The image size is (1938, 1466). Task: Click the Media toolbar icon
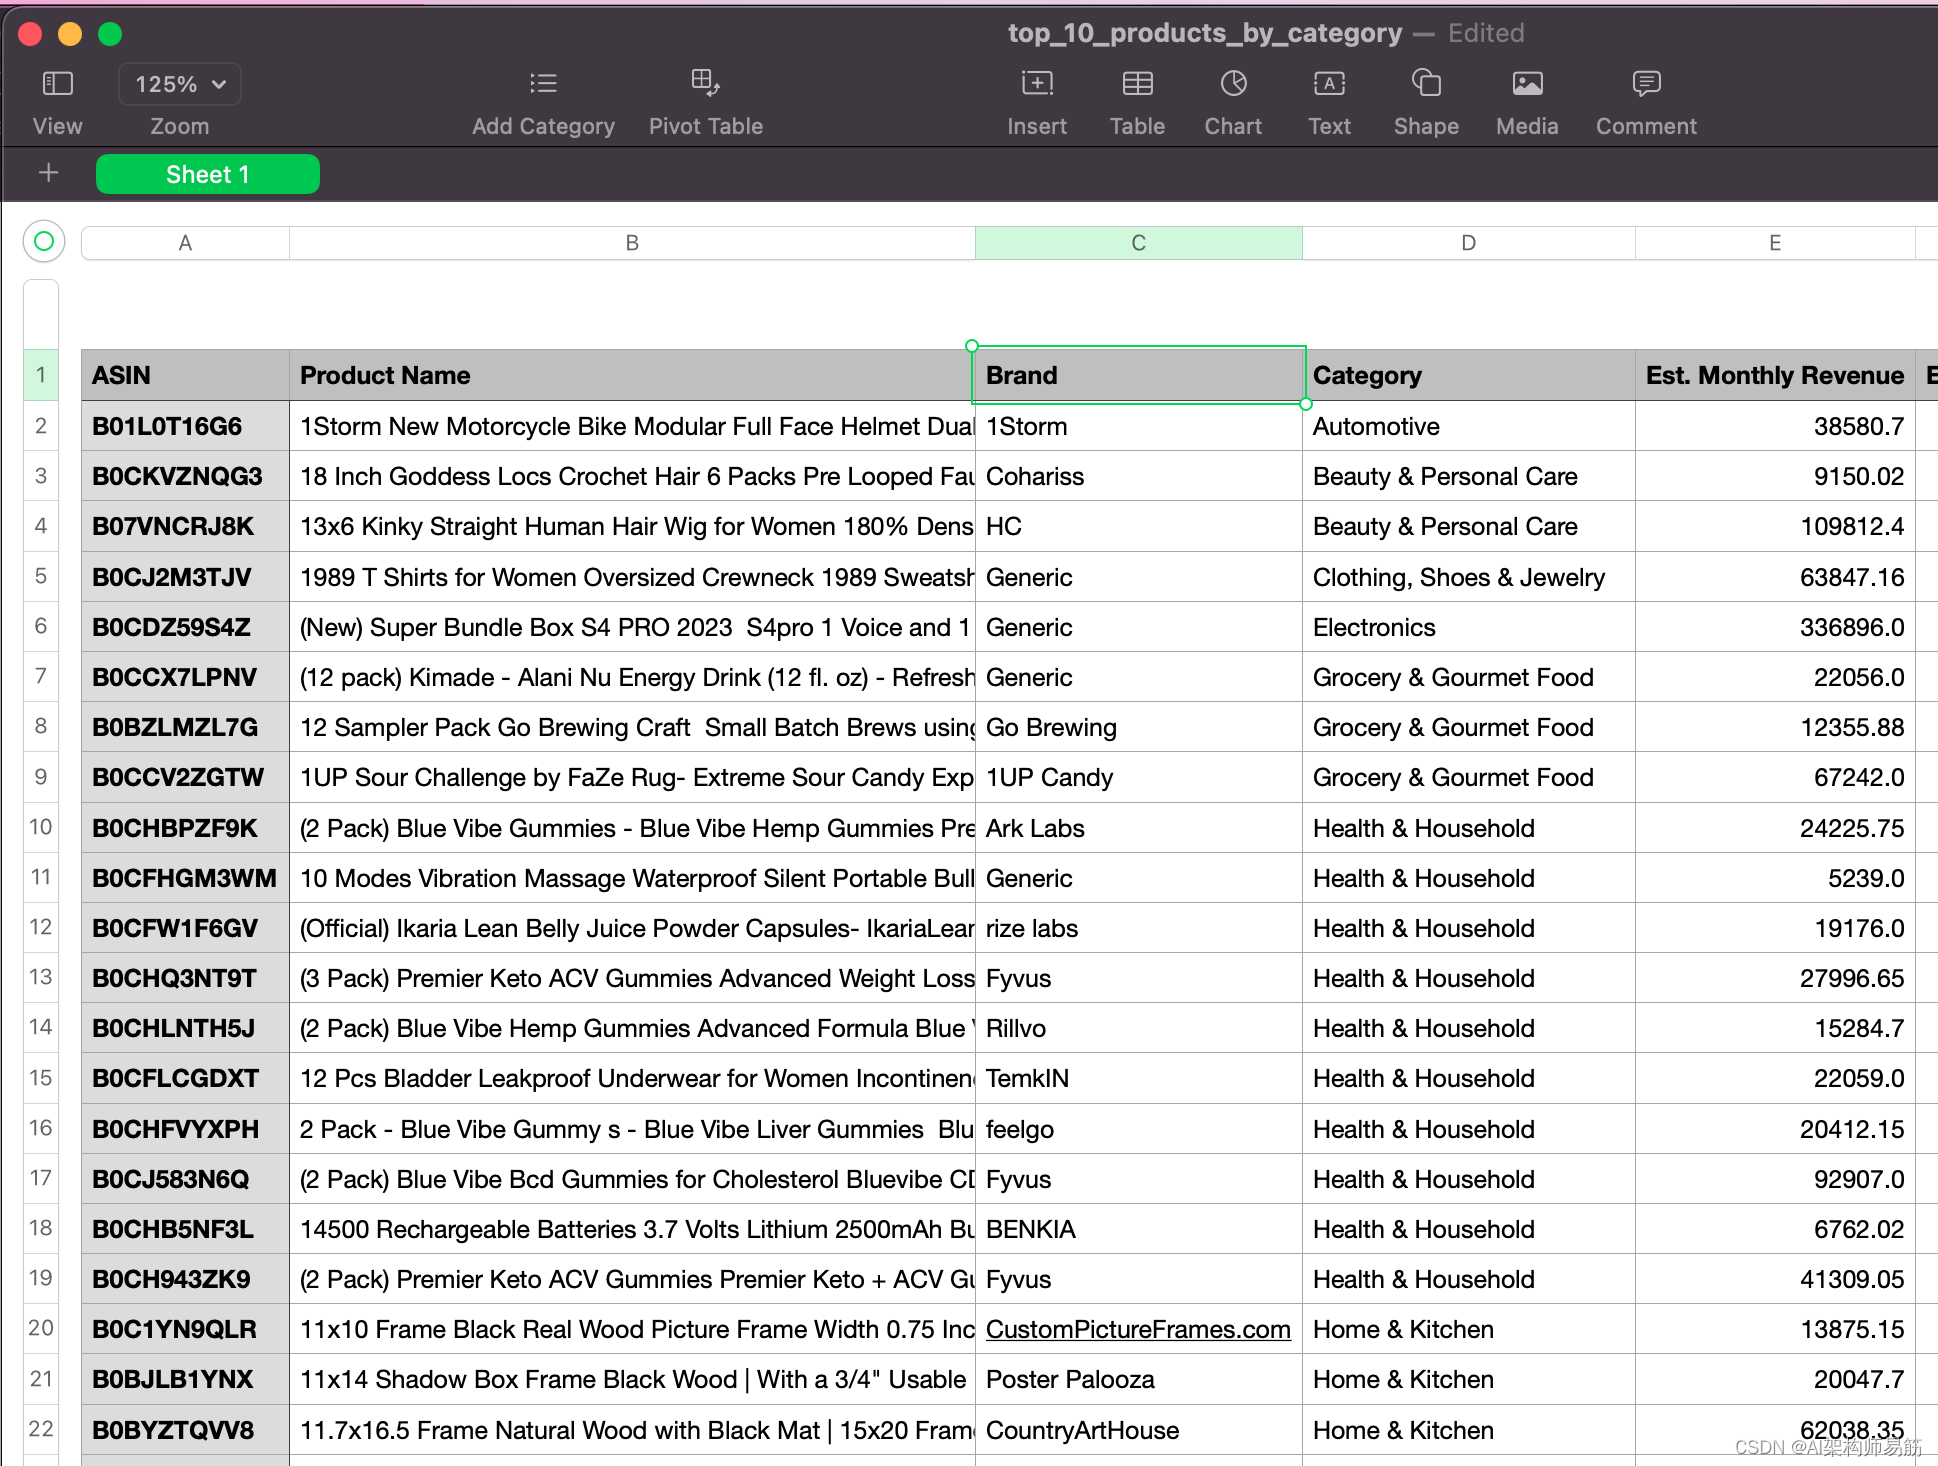(1527, 83)
